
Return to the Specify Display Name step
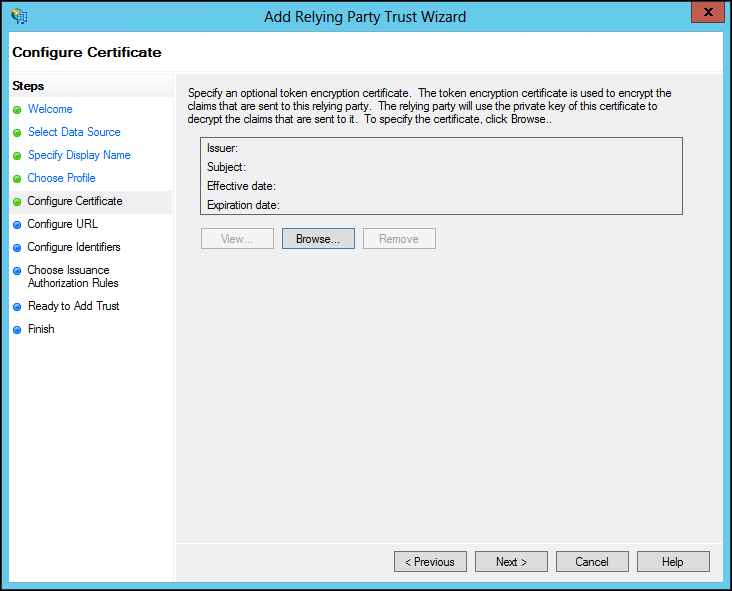(x=79, y=155)
